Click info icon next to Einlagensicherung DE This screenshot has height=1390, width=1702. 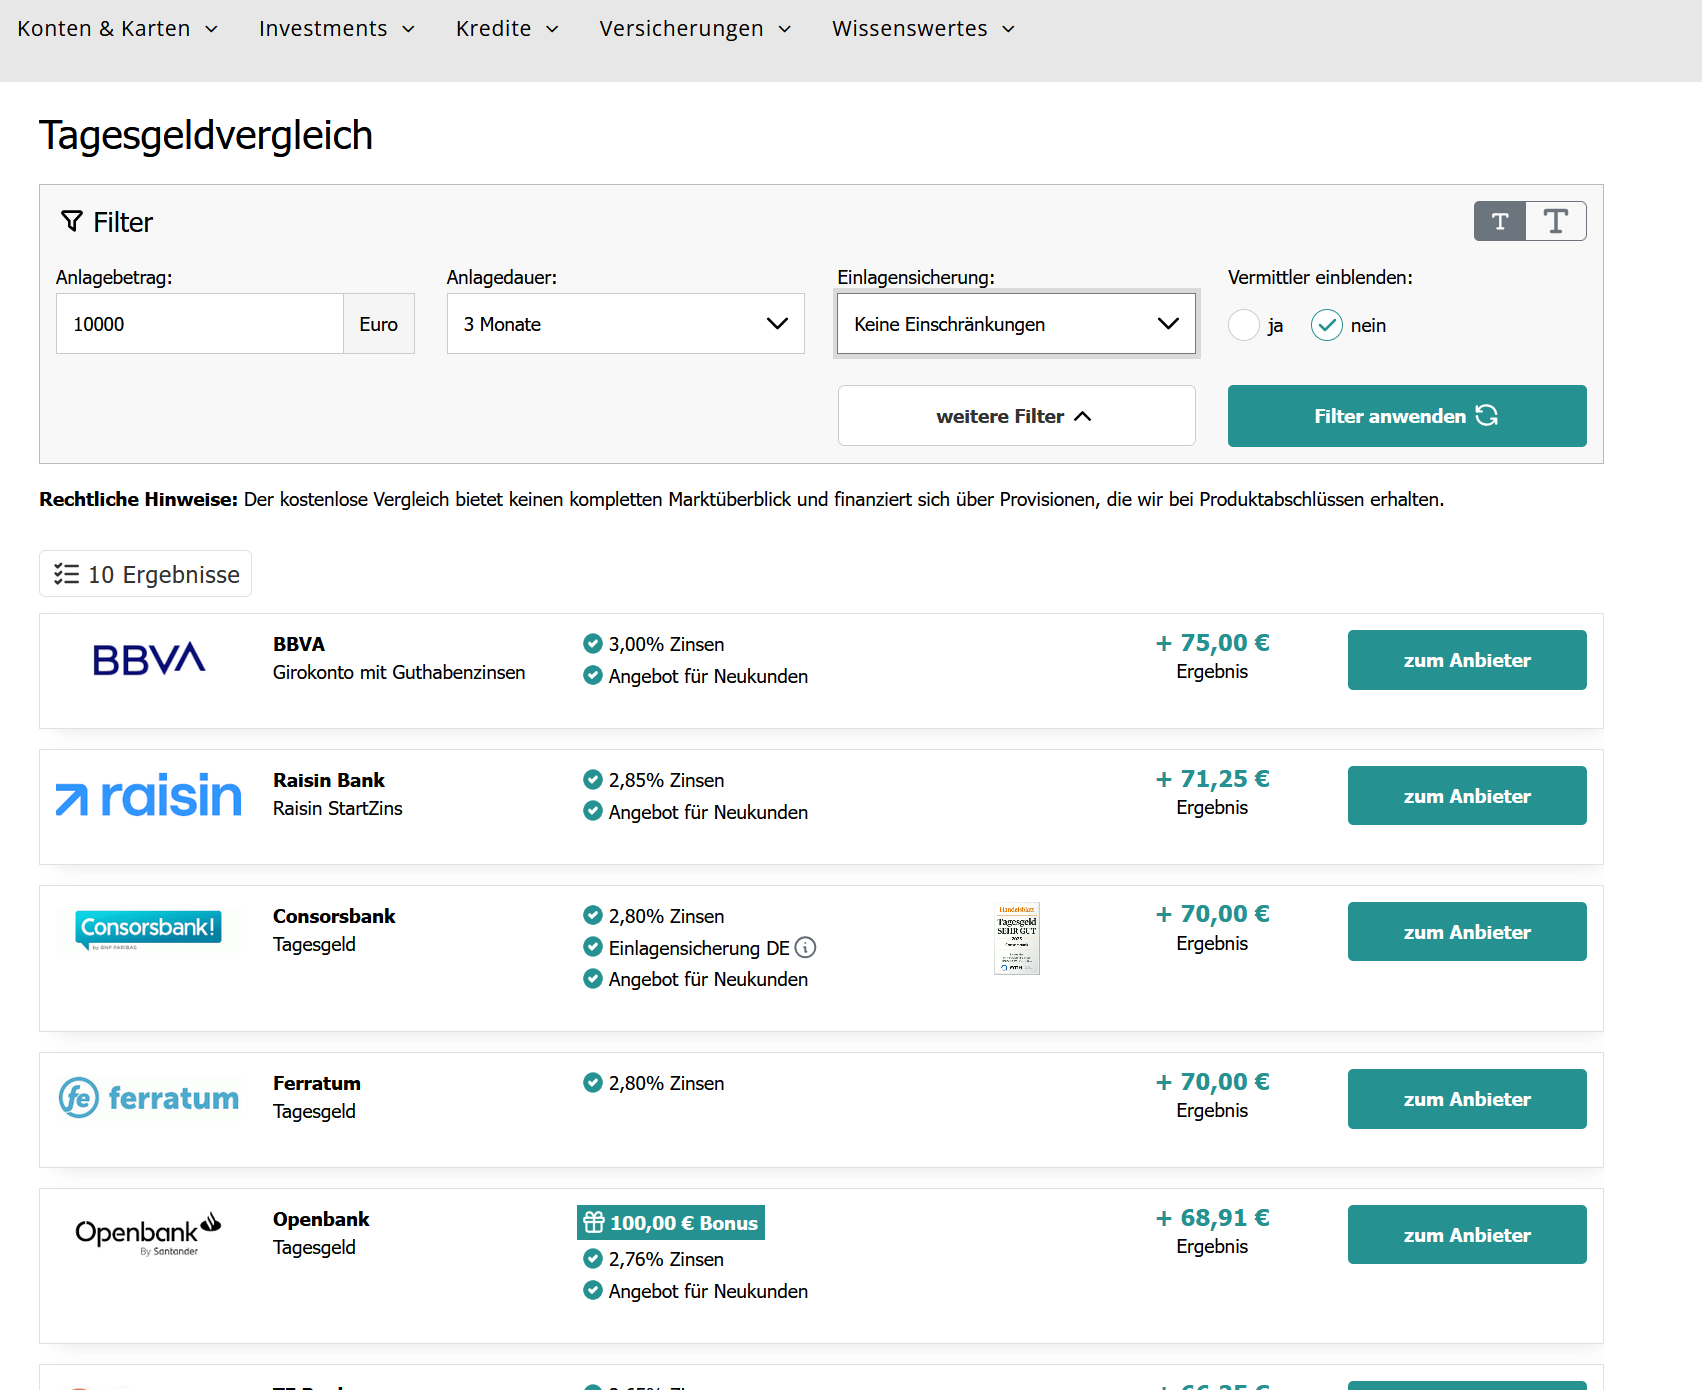[805, 947]
